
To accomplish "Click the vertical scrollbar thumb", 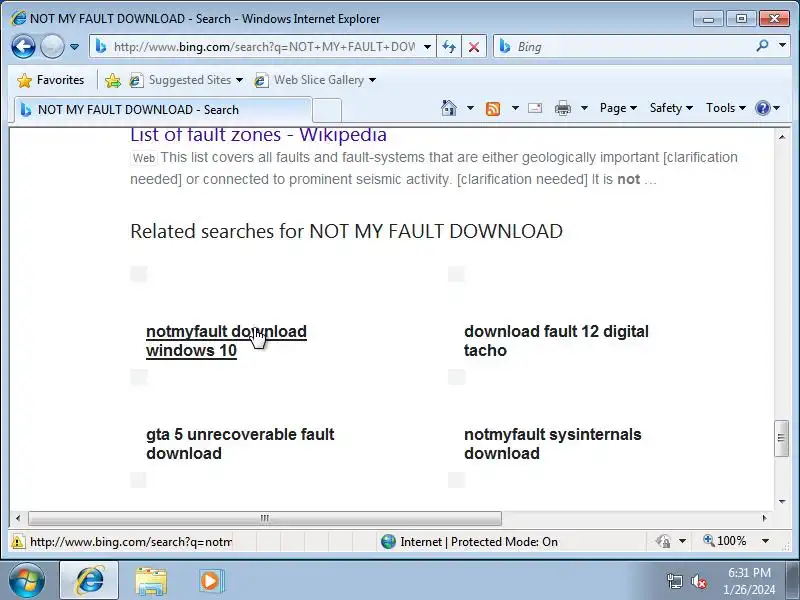I will 782,439.
